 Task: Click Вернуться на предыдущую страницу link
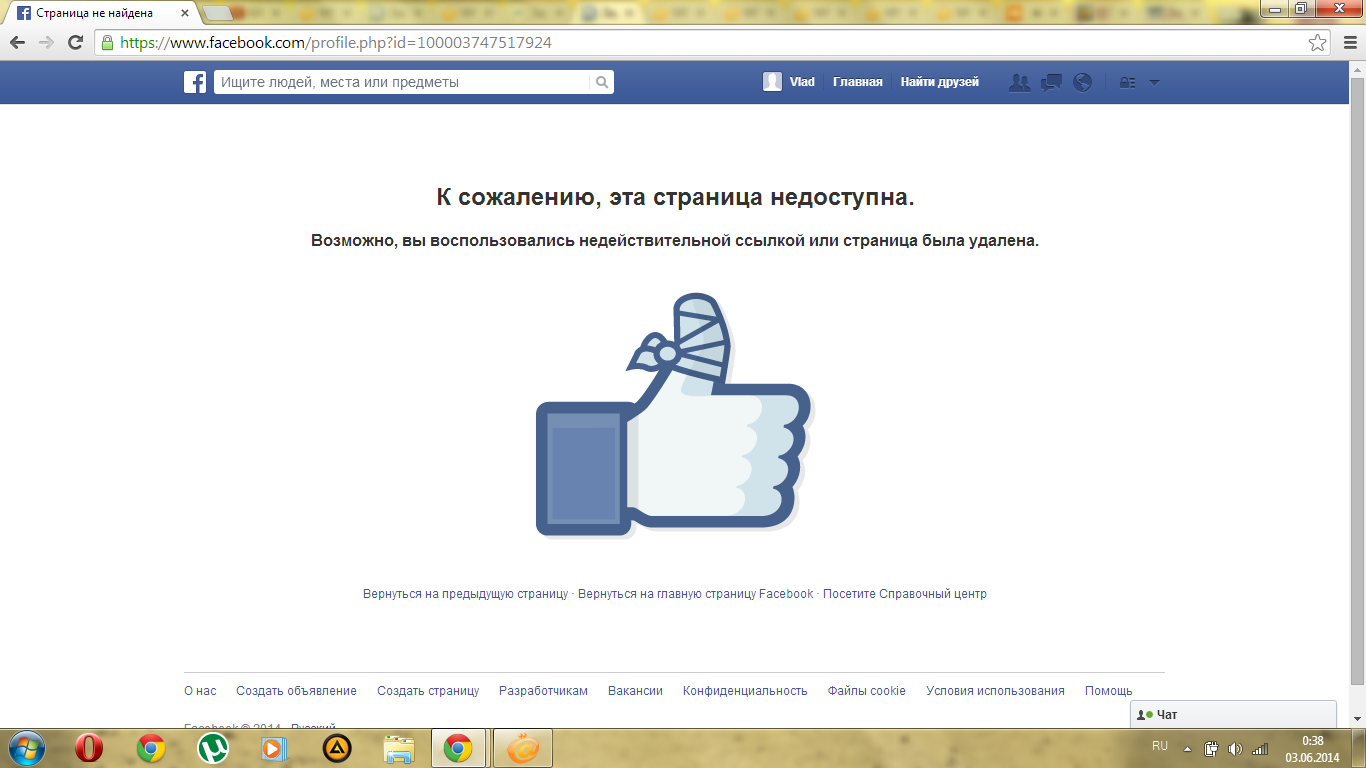[465, 594]
